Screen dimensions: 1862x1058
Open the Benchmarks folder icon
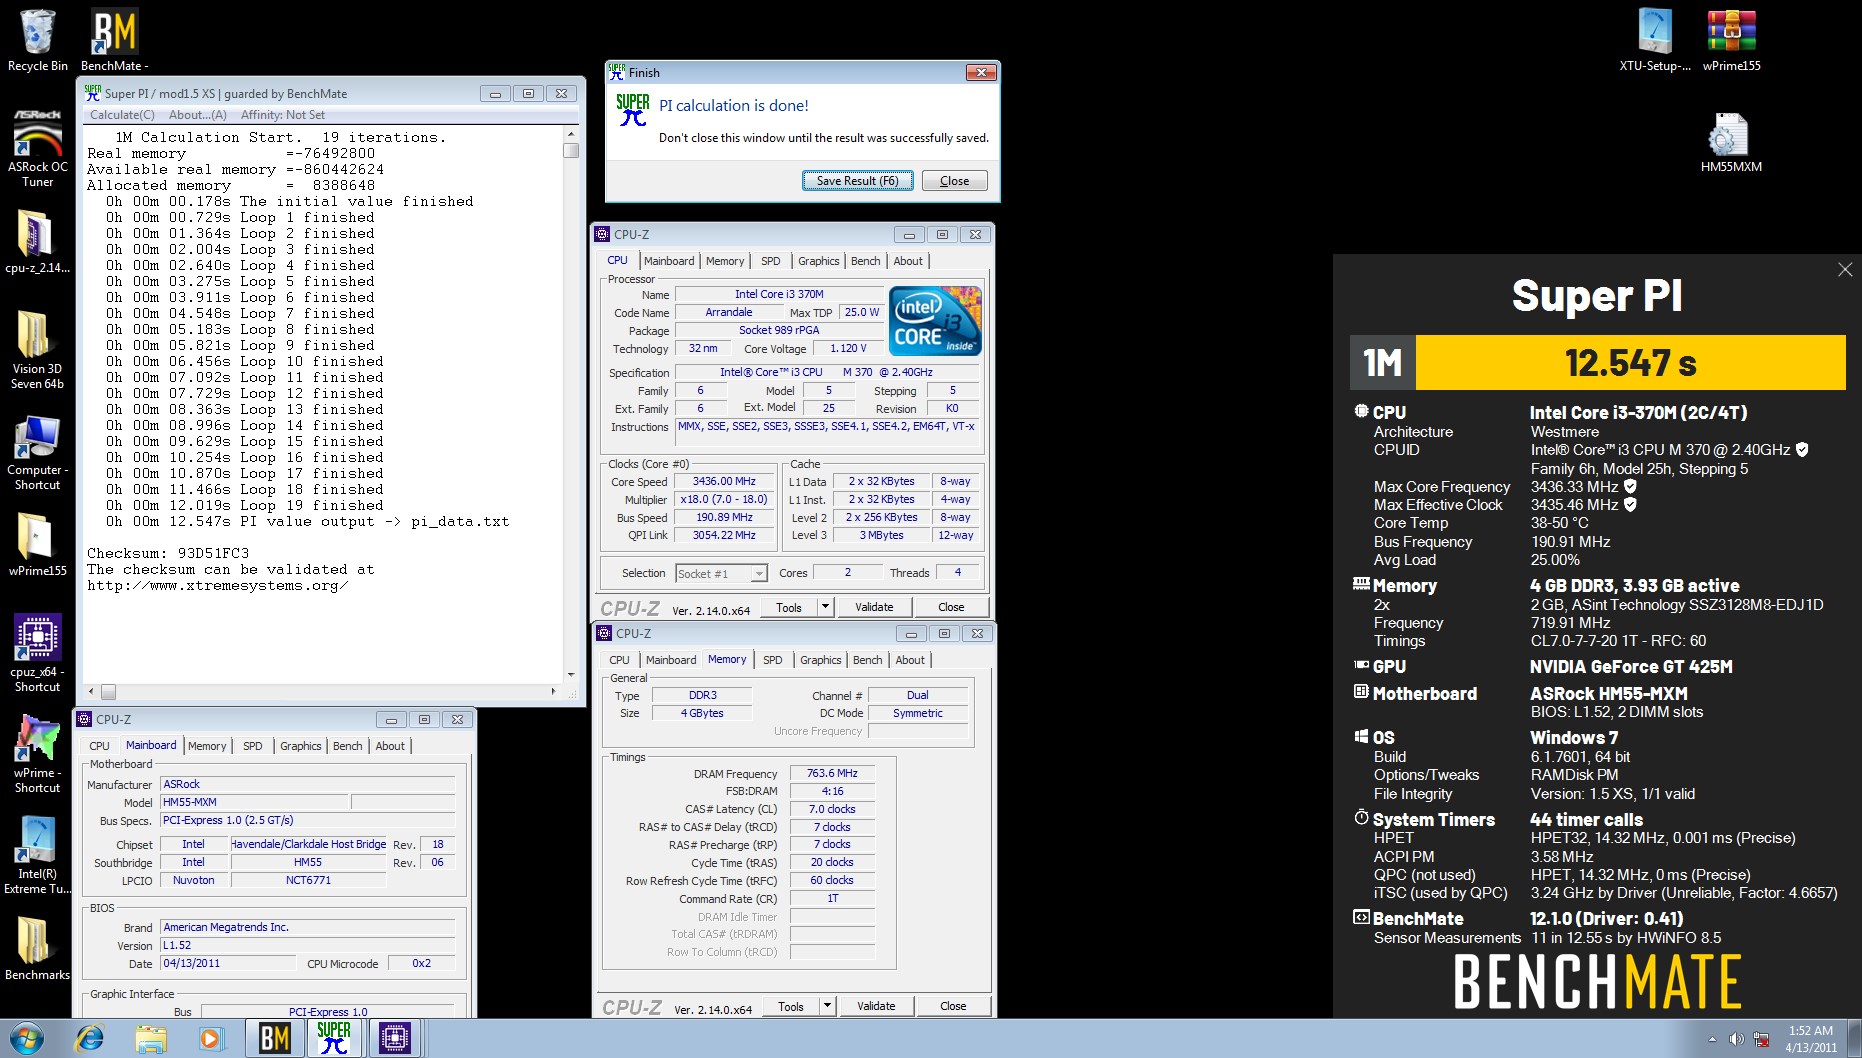38,949
